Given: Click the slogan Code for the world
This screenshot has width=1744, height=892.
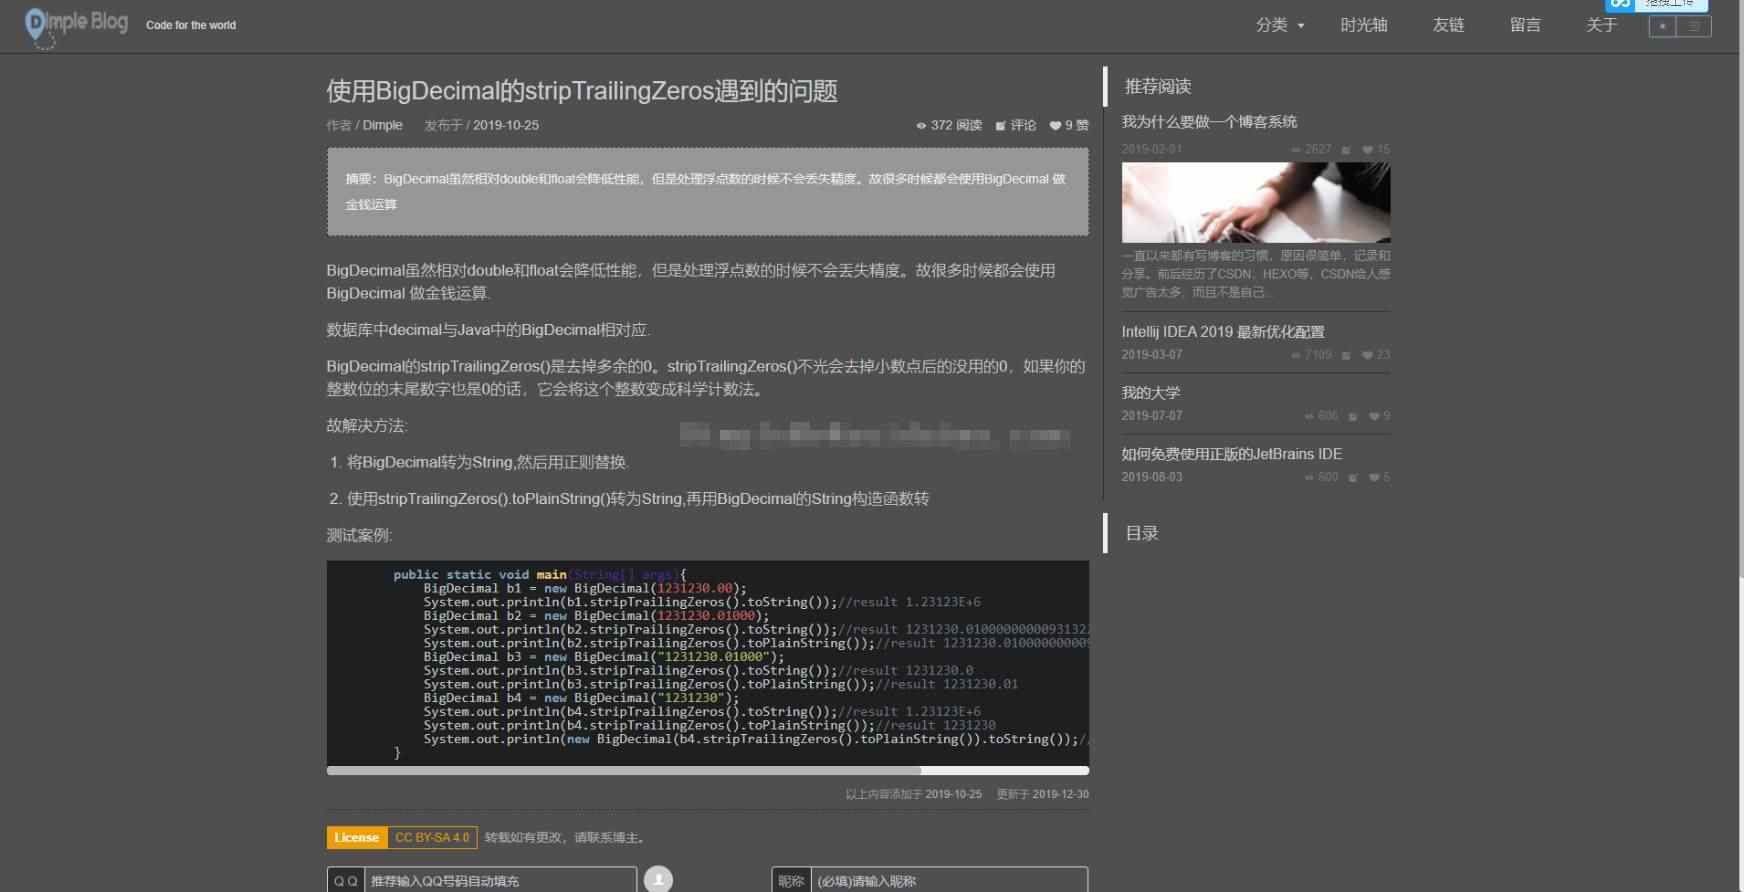Looking at the screenshot, I should point(191,25).
